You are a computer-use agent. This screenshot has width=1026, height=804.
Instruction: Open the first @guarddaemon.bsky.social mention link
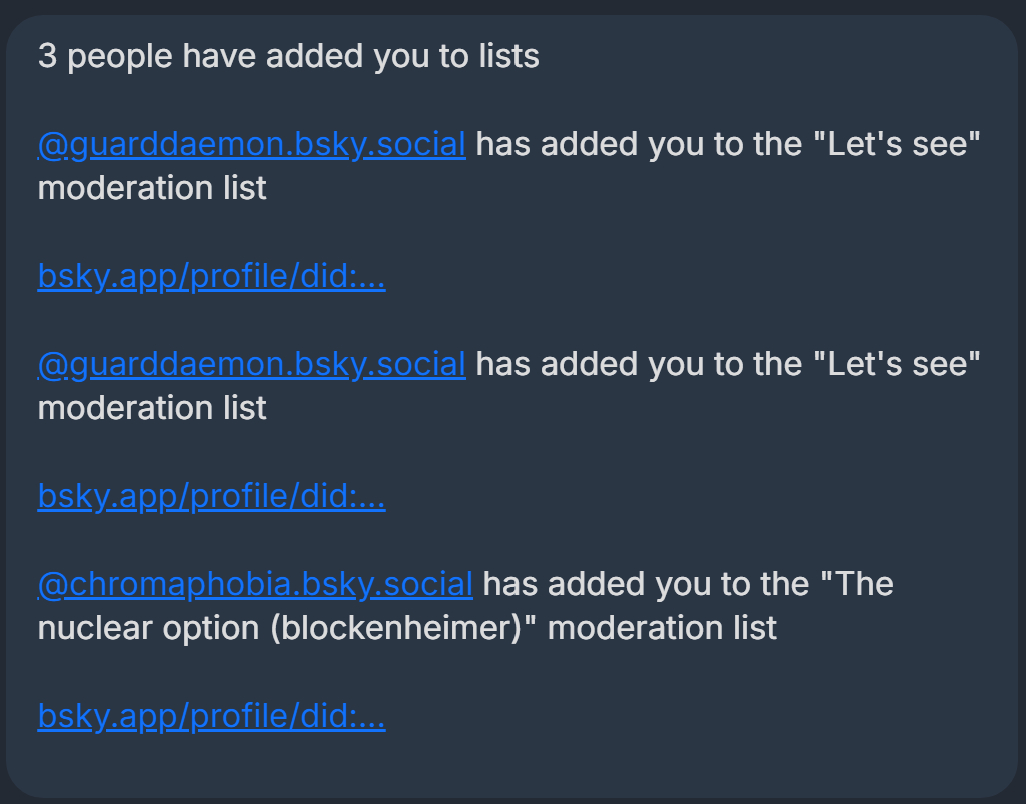[251, 145]
